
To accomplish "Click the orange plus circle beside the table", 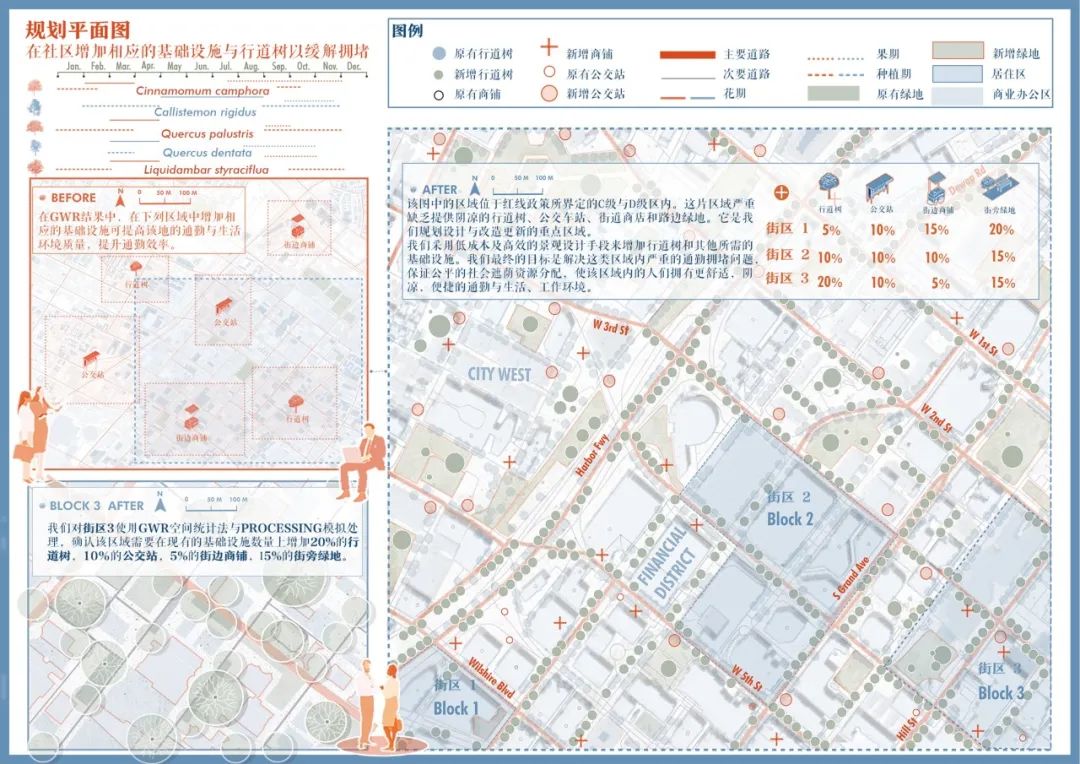I will pyautogui.click(x=782, y=192).
